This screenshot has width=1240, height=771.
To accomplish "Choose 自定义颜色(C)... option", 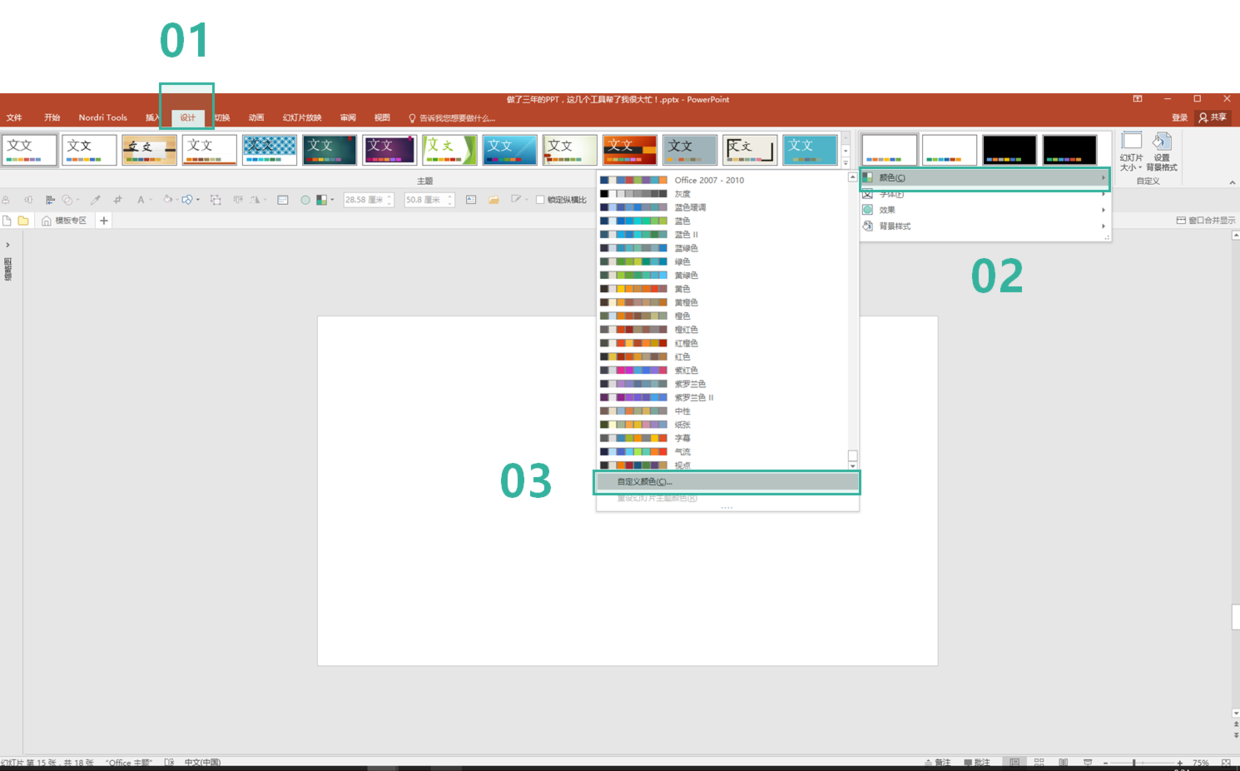I will pyautogui.click(x=726, y=482).
